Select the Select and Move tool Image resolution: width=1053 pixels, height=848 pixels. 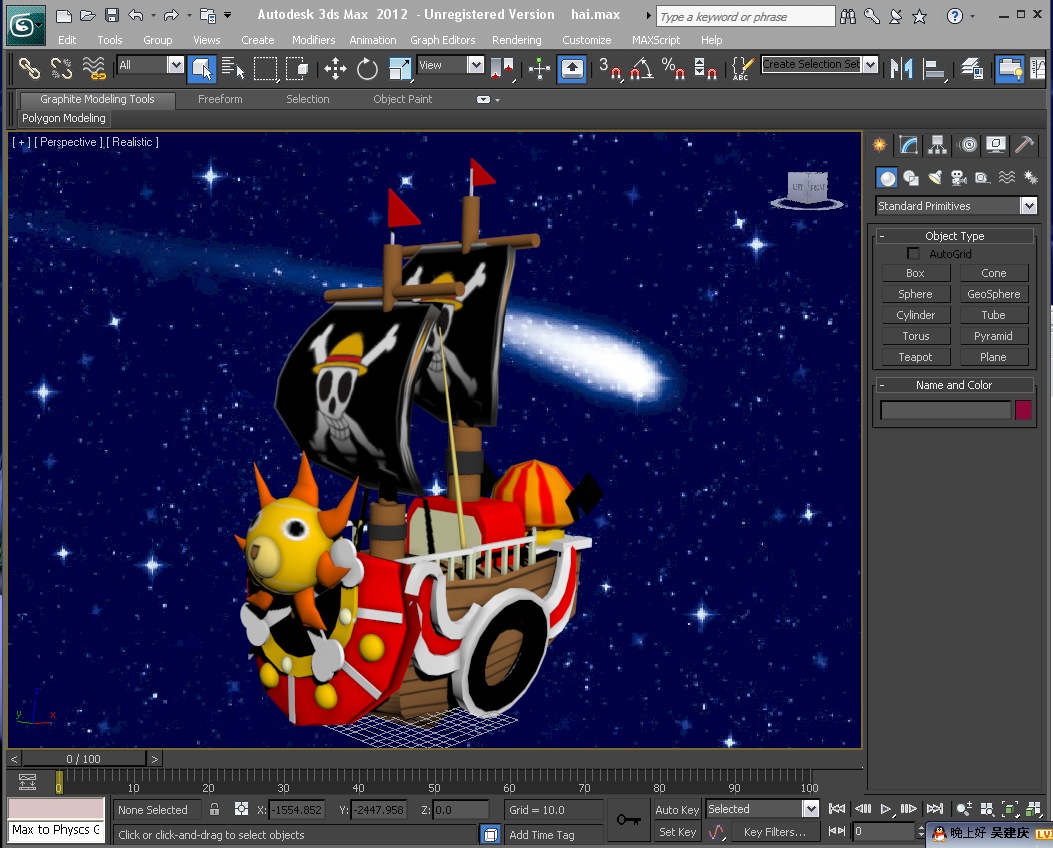[x=335, y=68]
